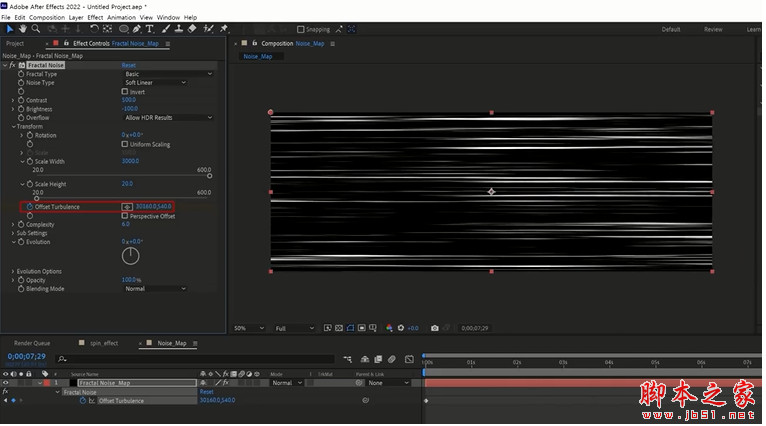The image size is (766, 426).
Task: Open the Noise Type Soft Linear dropdown
Action: tap(154, 82)
